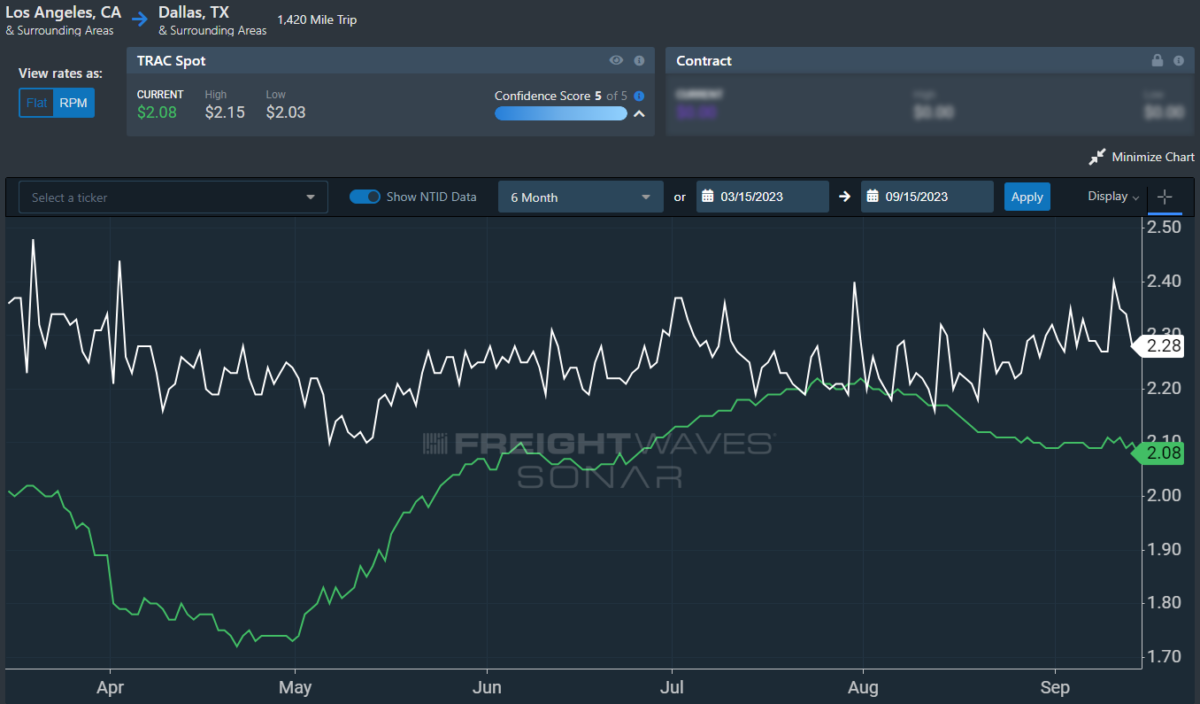The width and height of the screenshot is (1200, 704).
Task: Click calendar icon for end date
Action: tap(872, 197)
